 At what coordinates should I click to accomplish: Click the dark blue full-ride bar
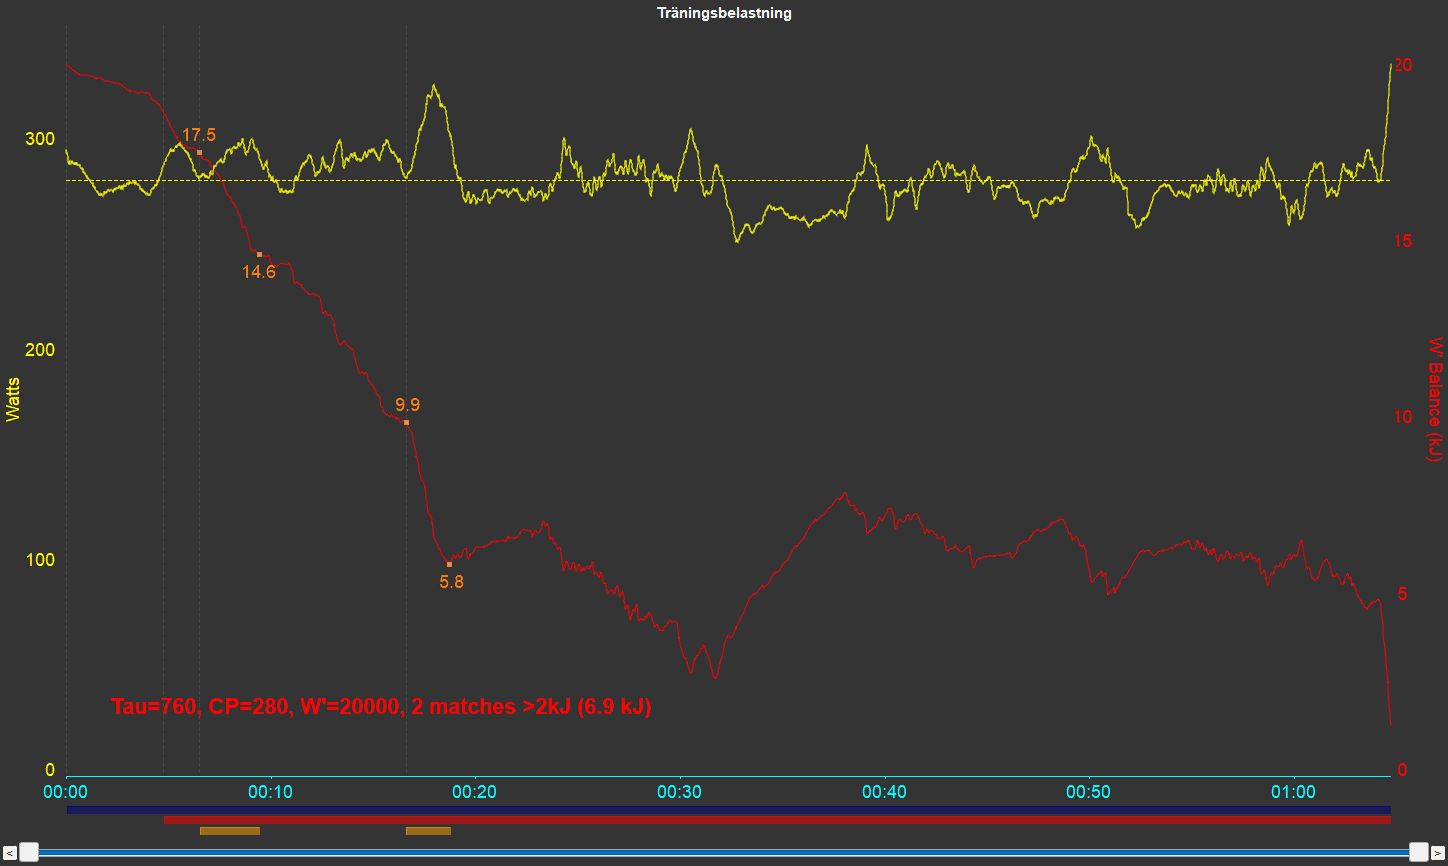coord(728,810)
